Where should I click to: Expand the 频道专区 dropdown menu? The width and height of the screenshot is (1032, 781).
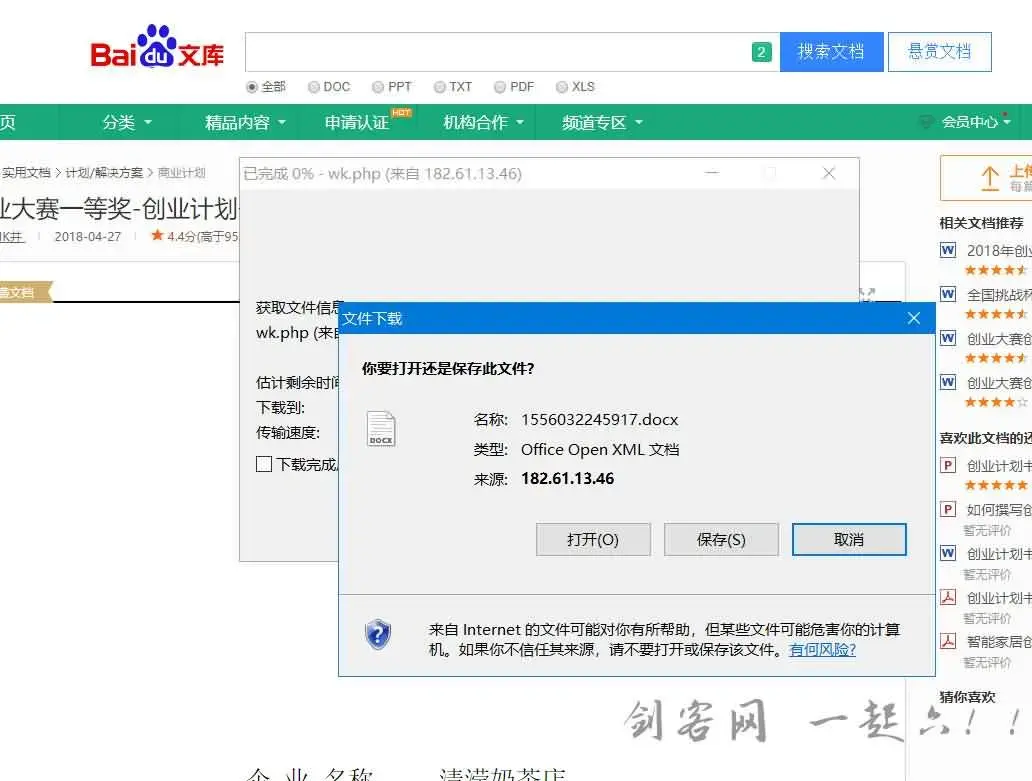tap(602, 122)
